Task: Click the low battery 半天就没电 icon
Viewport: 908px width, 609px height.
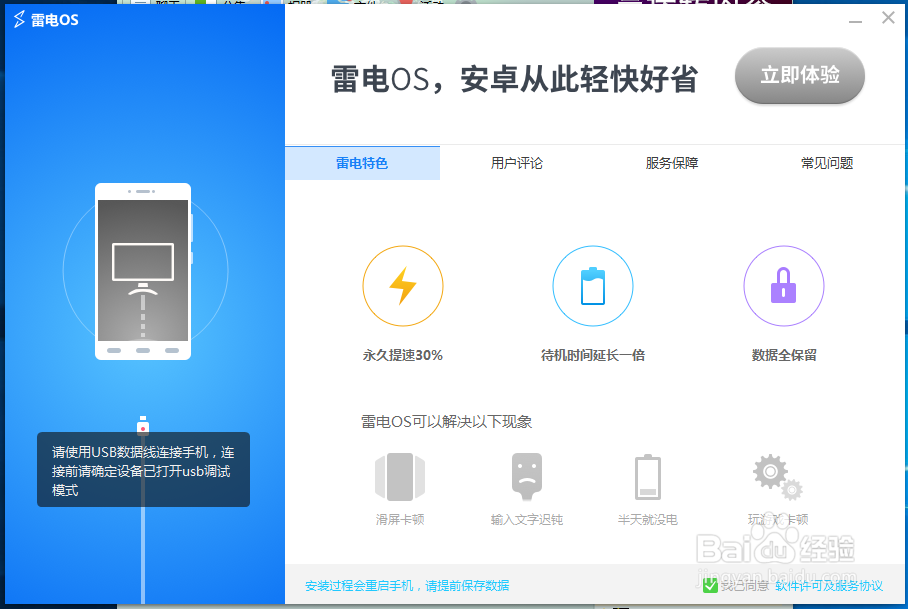Action: [x=648, y=477]
